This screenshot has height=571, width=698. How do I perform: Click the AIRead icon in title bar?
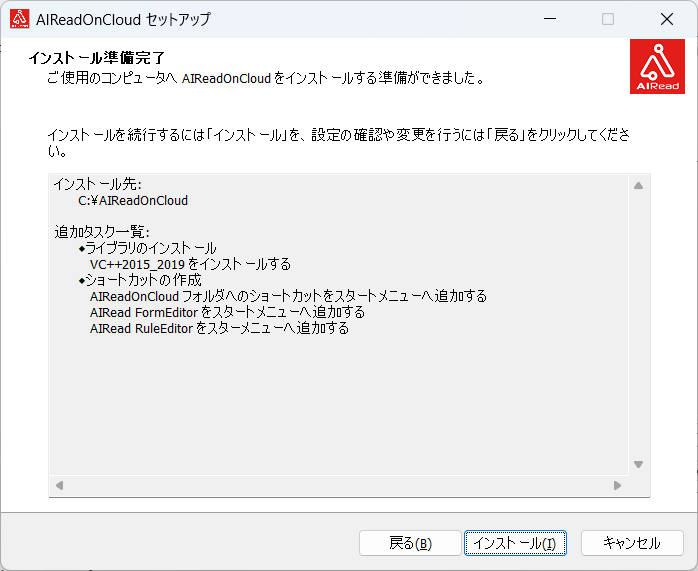(20, 19)
